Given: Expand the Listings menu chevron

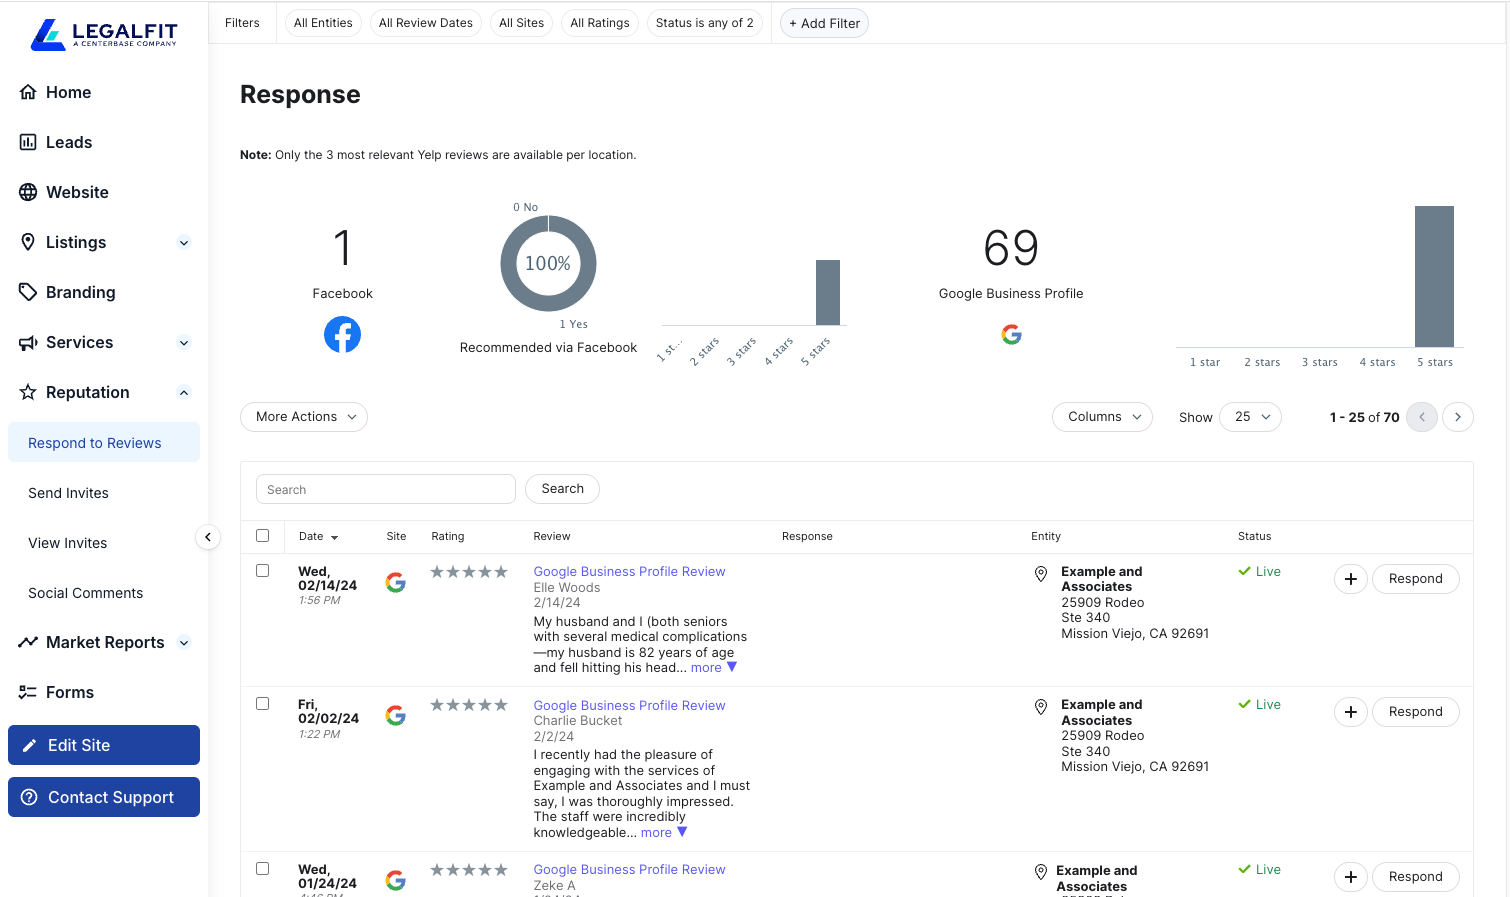Looking at the screenshot, I should (184, 243).
